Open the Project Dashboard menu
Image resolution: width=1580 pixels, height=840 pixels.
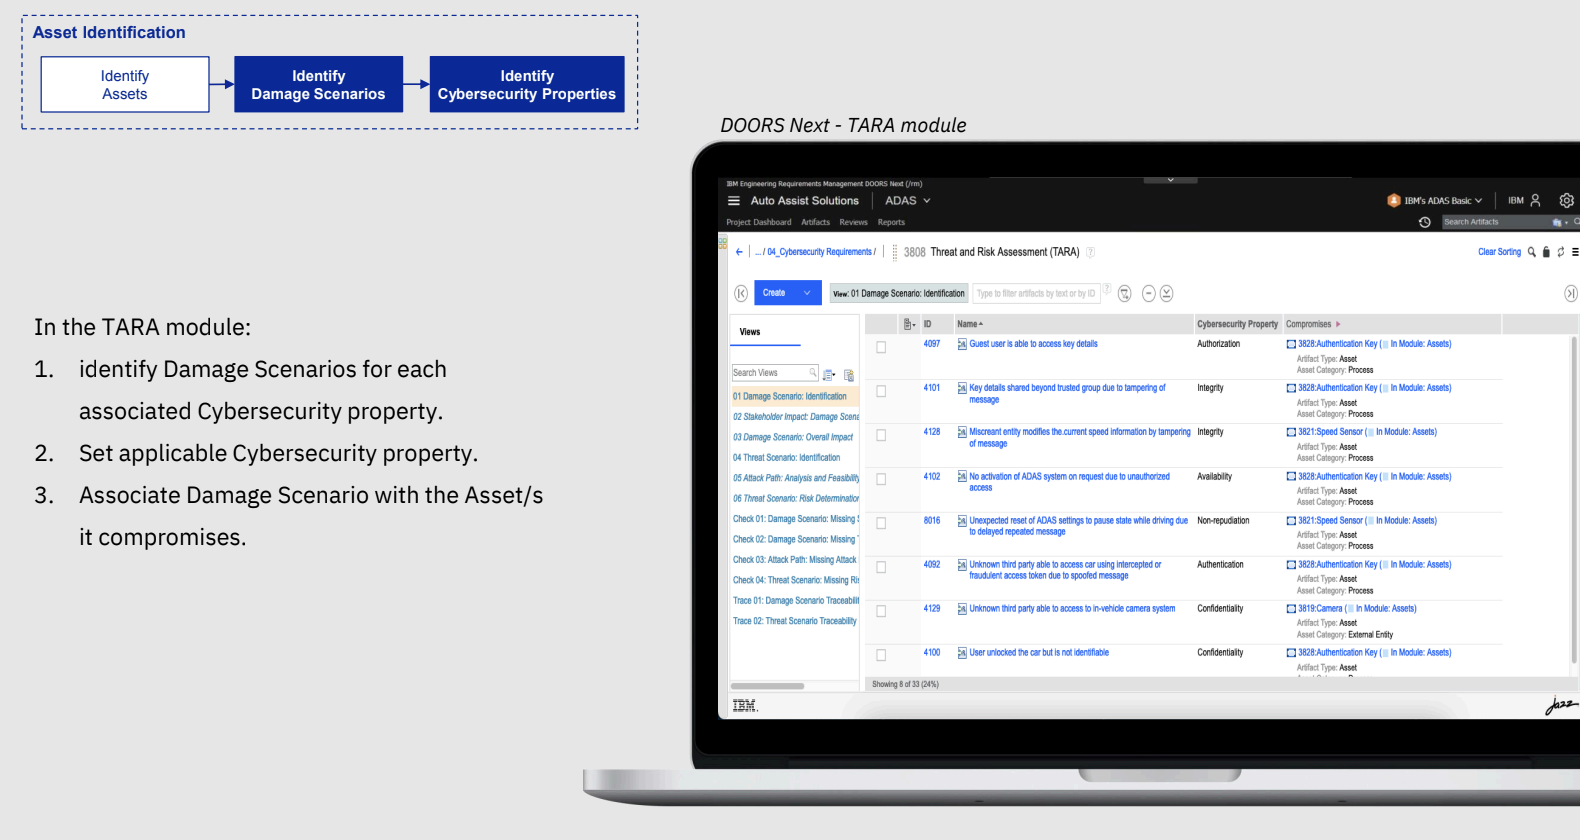tap(758, 222)
